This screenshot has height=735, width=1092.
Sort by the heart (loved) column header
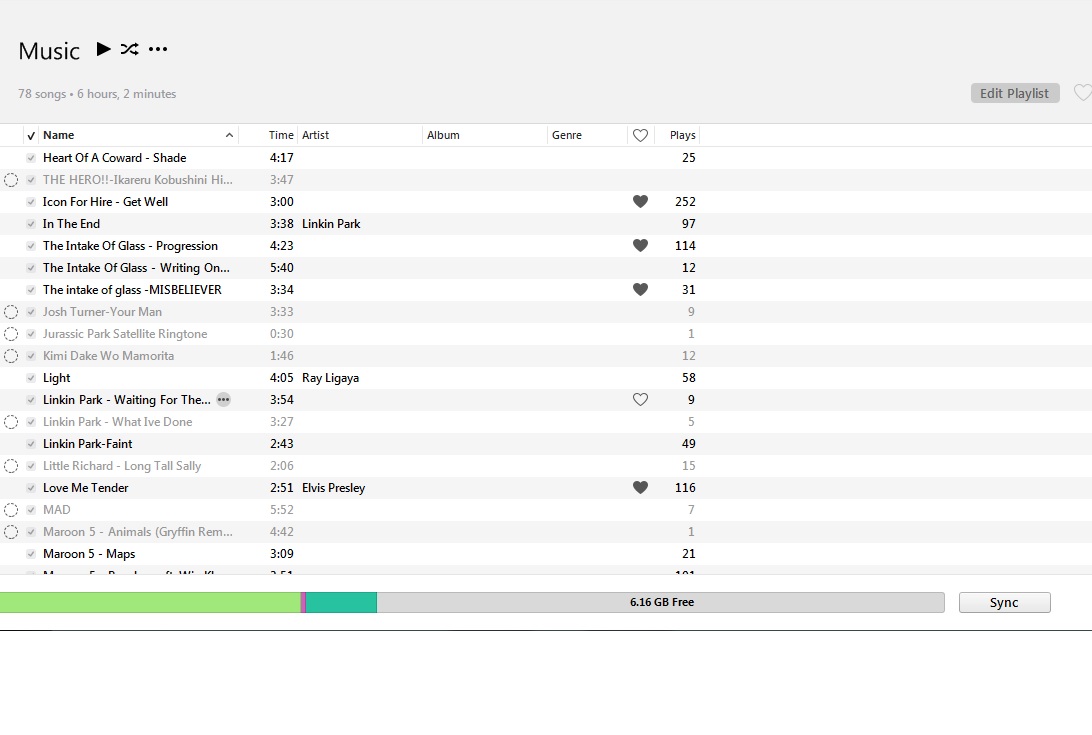click(x=640, y=135)
